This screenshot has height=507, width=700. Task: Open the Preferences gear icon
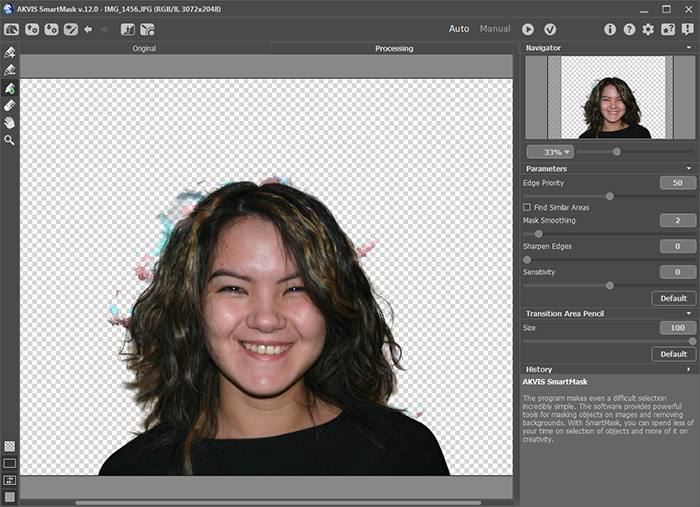point(648,29)
